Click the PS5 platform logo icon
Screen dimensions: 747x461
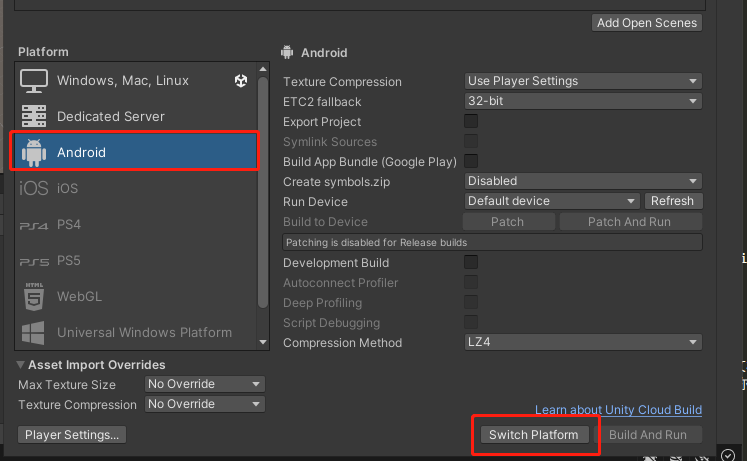[x=34, y=262]
